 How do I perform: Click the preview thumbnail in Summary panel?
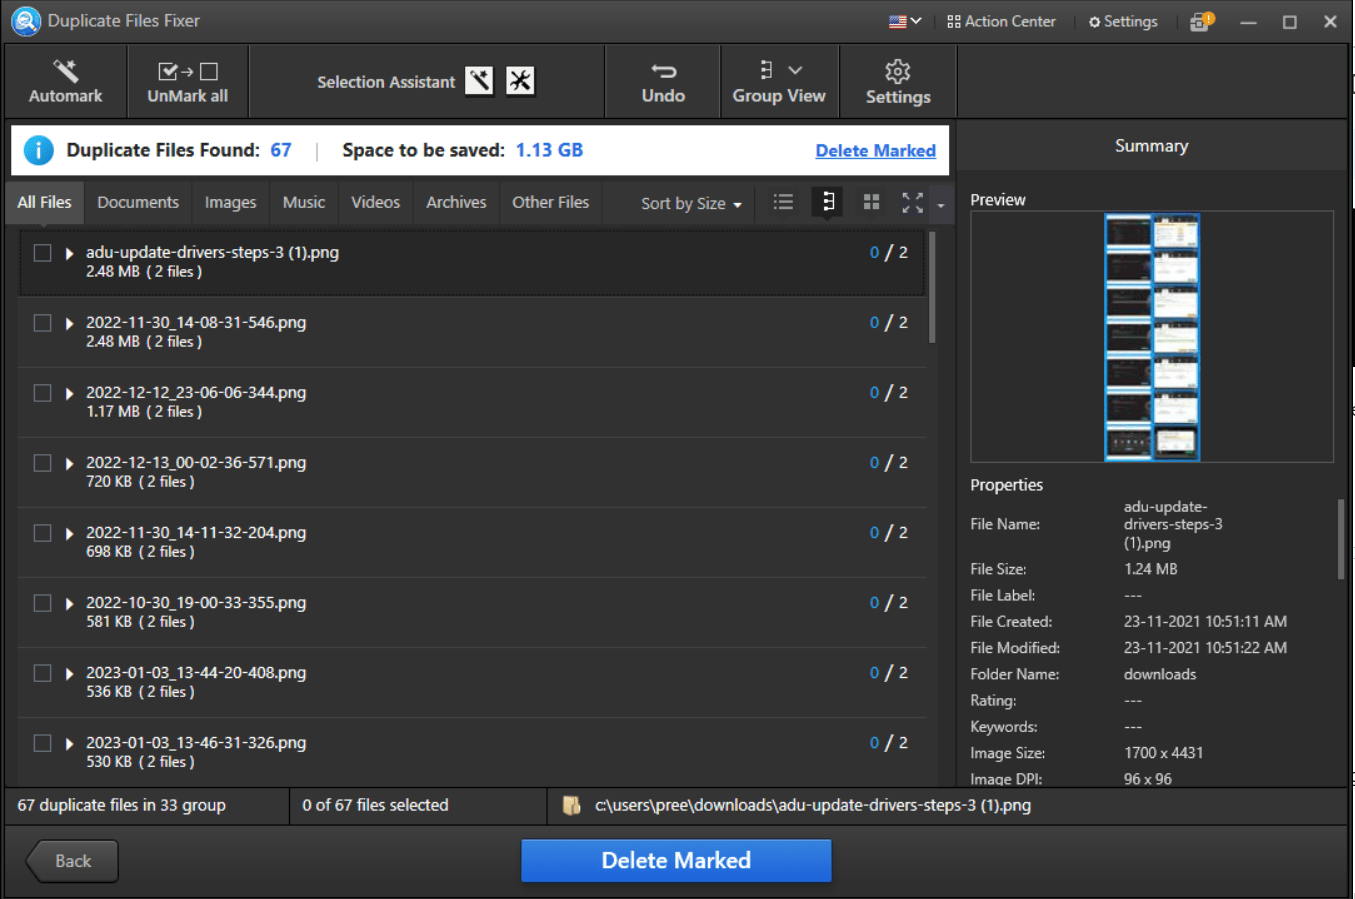click(1152, 335)
